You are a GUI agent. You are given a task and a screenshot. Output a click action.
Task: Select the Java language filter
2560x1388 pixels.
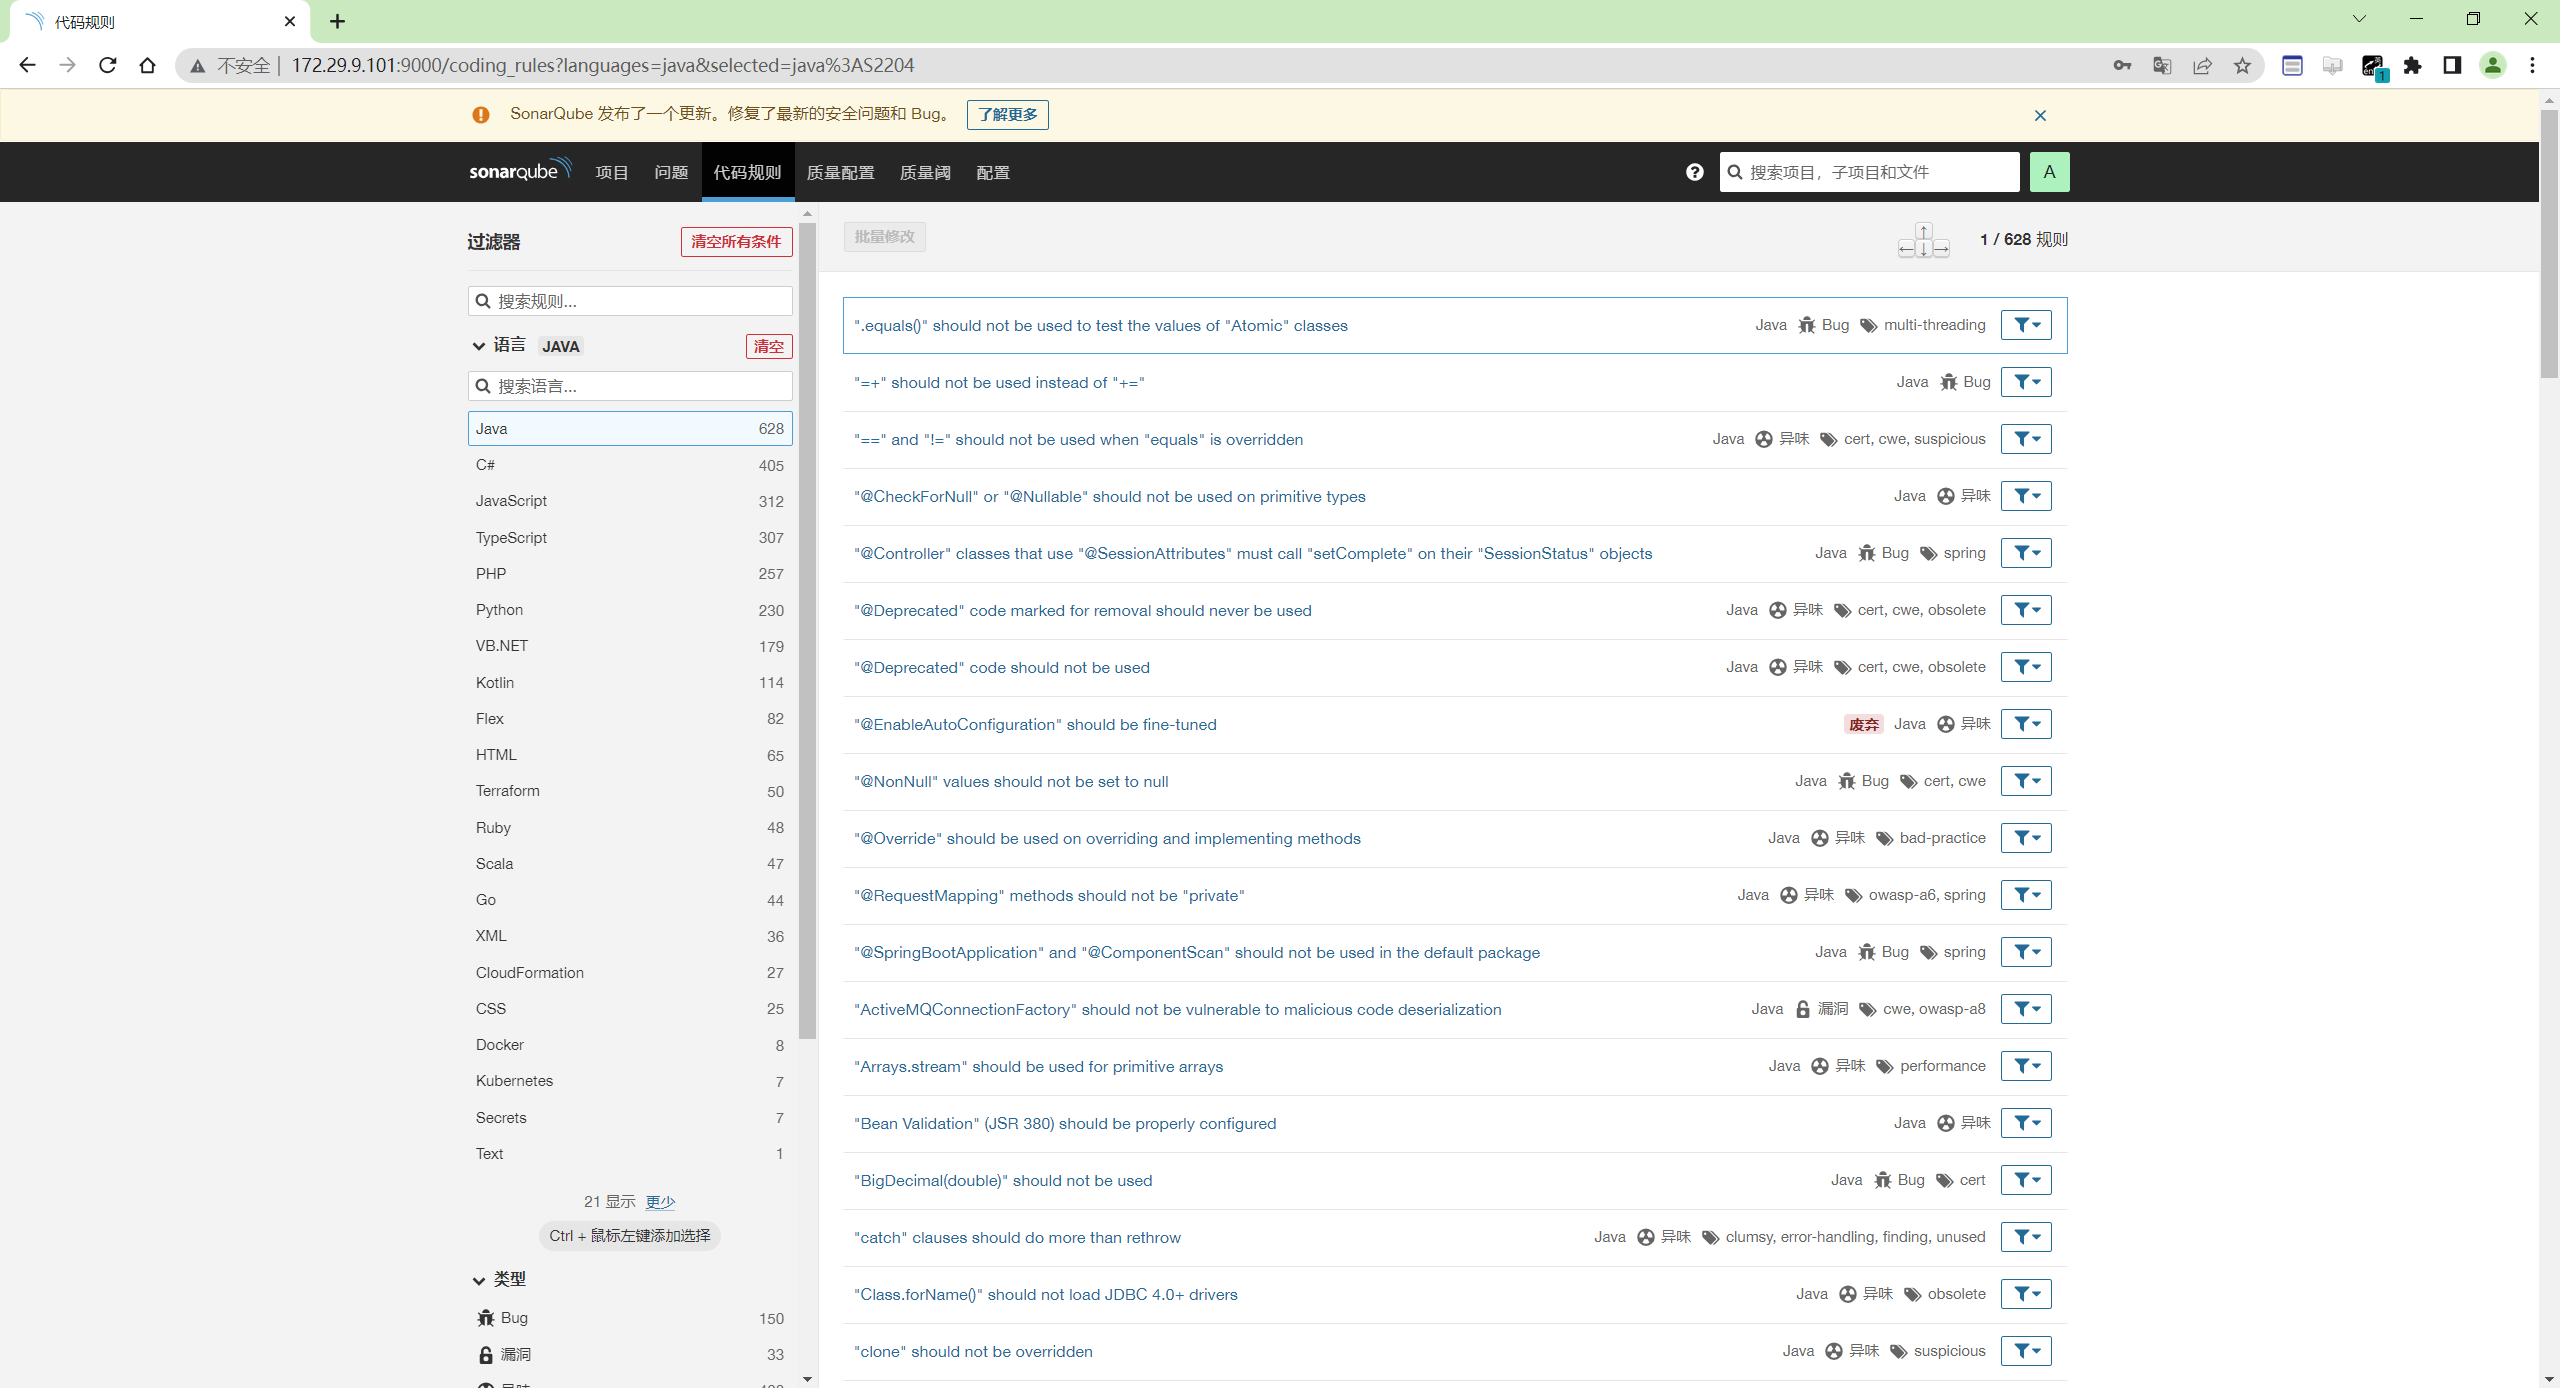pos(630,428)
